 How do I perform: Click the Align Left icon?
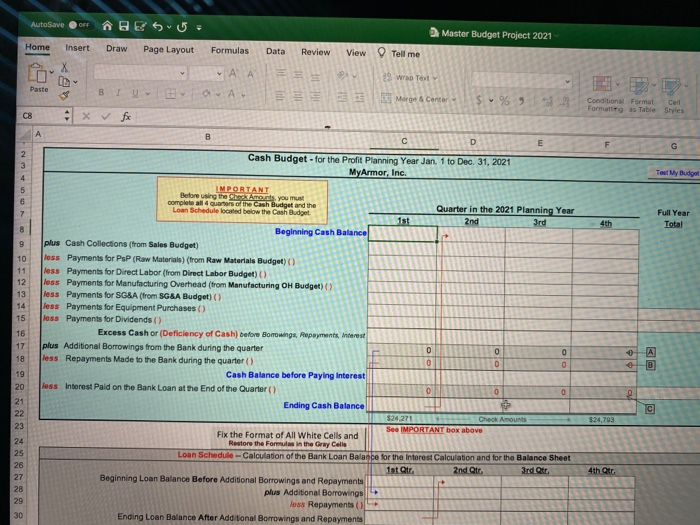280,96
